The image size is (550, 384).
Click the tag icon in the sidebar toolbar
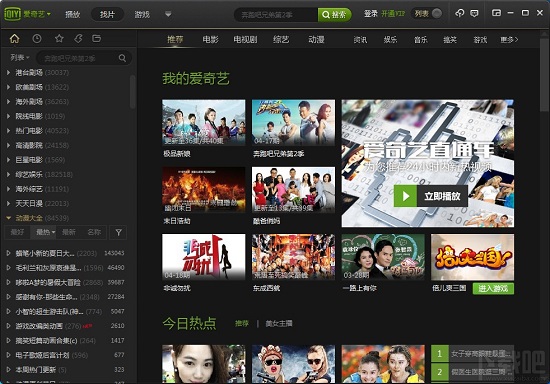coord(78,38)
